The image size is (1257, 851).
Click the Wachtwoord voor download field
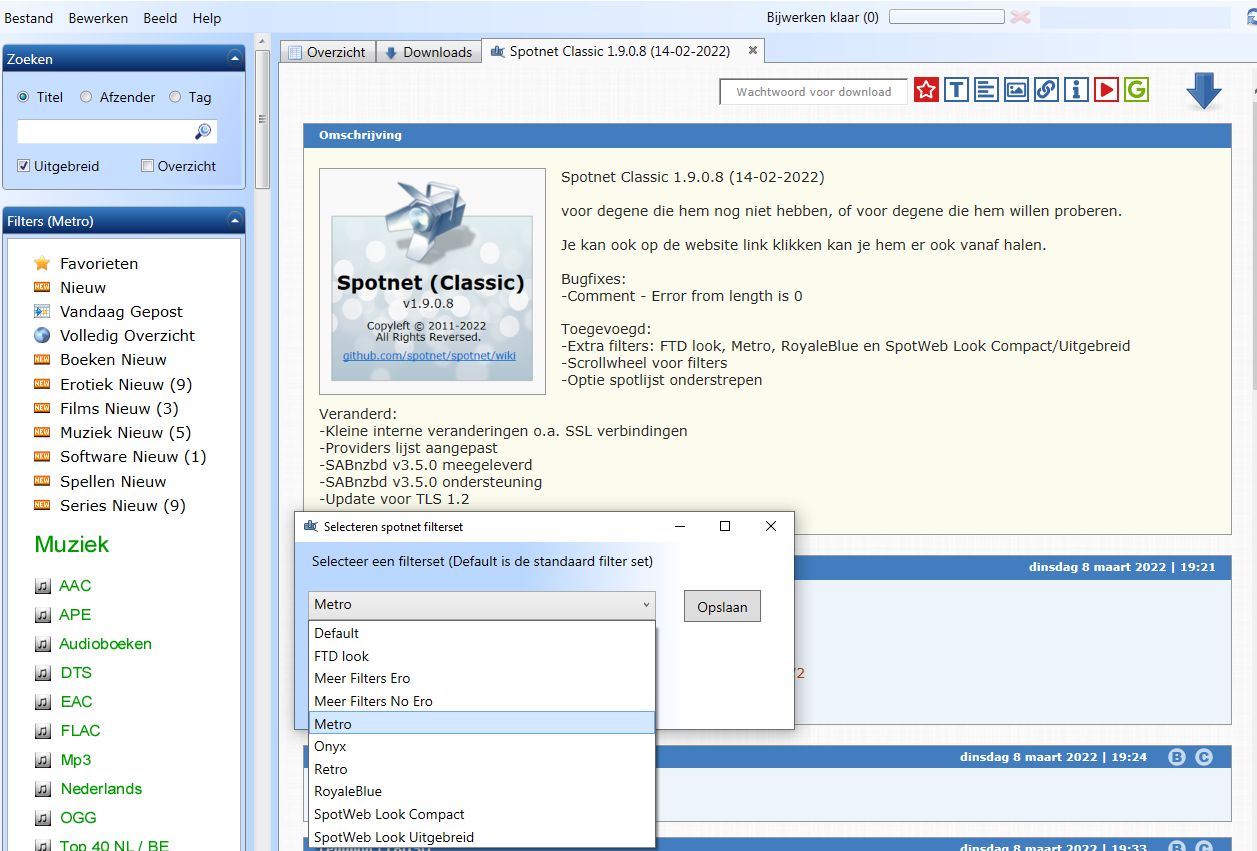pyautogui.click(x=813, y=92)
